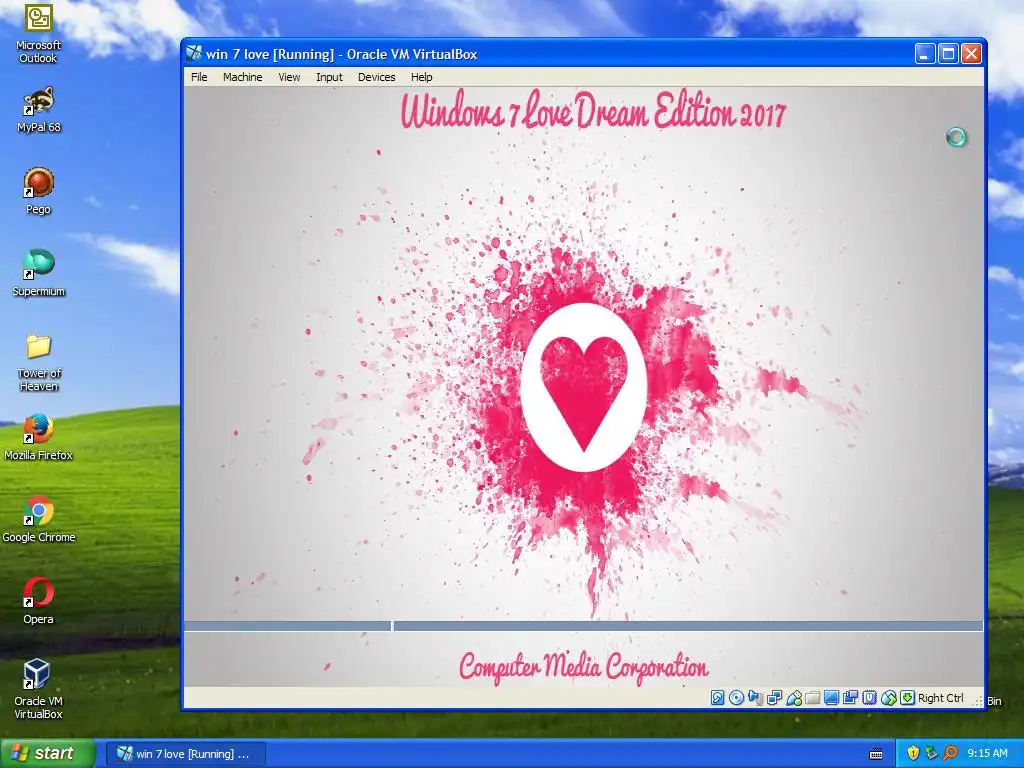
Task: Click the keyboard icon on the taskbar
Action: click(x=876, y=754)
